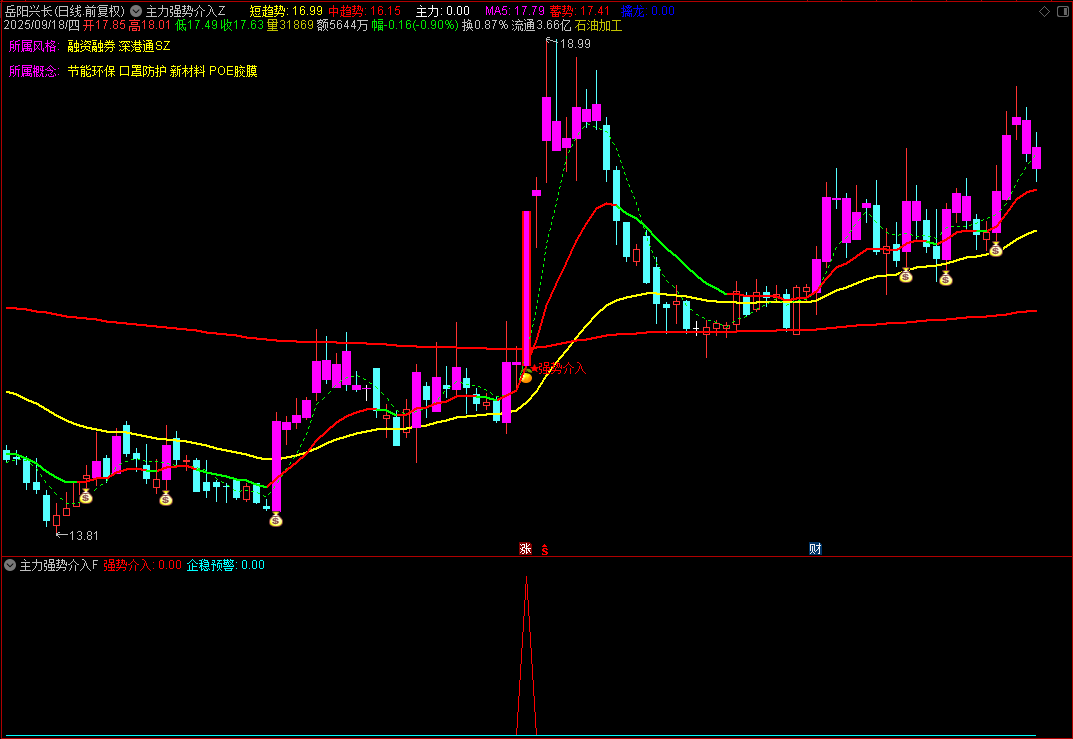Click the 强势介入: 0.00 sub-panel value
The width and height of the screenshot is (1073, 739).
pos(142,565)
